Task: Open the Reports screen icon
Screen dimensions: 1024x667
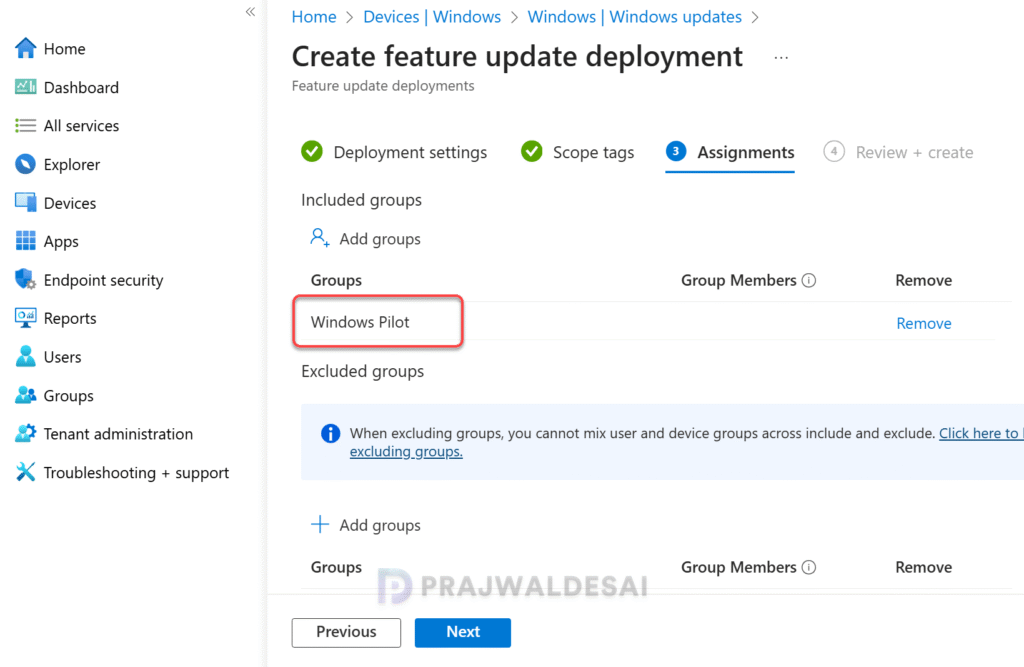Action: [x=25, y=318]
